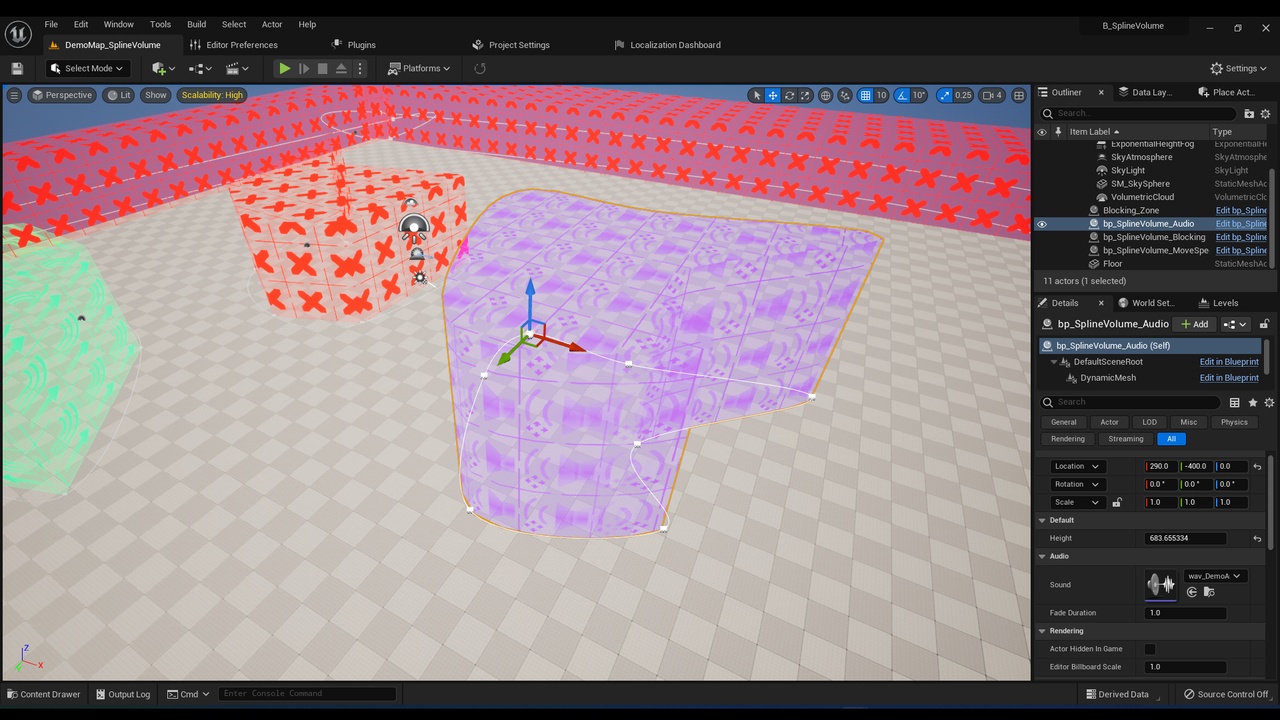Image resolution: width=1280 pixels, height=720 pixels.
Task: Change scale snap value 0.25
Action: [x=963, y=95]
